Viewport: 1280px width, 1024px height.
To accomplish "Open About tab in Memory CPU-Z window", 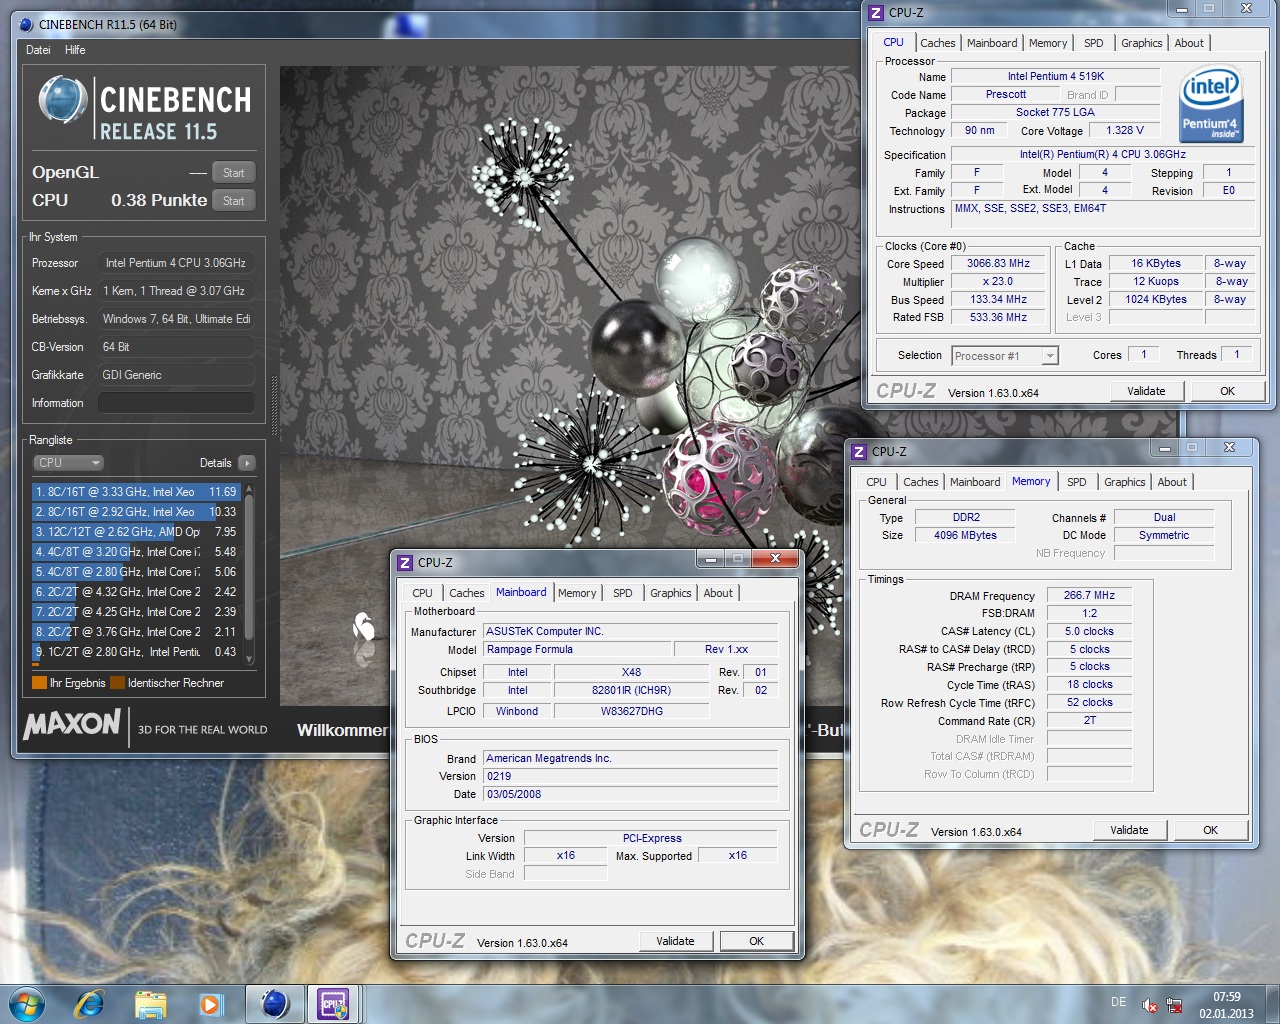I will (x=1172, y=482).
